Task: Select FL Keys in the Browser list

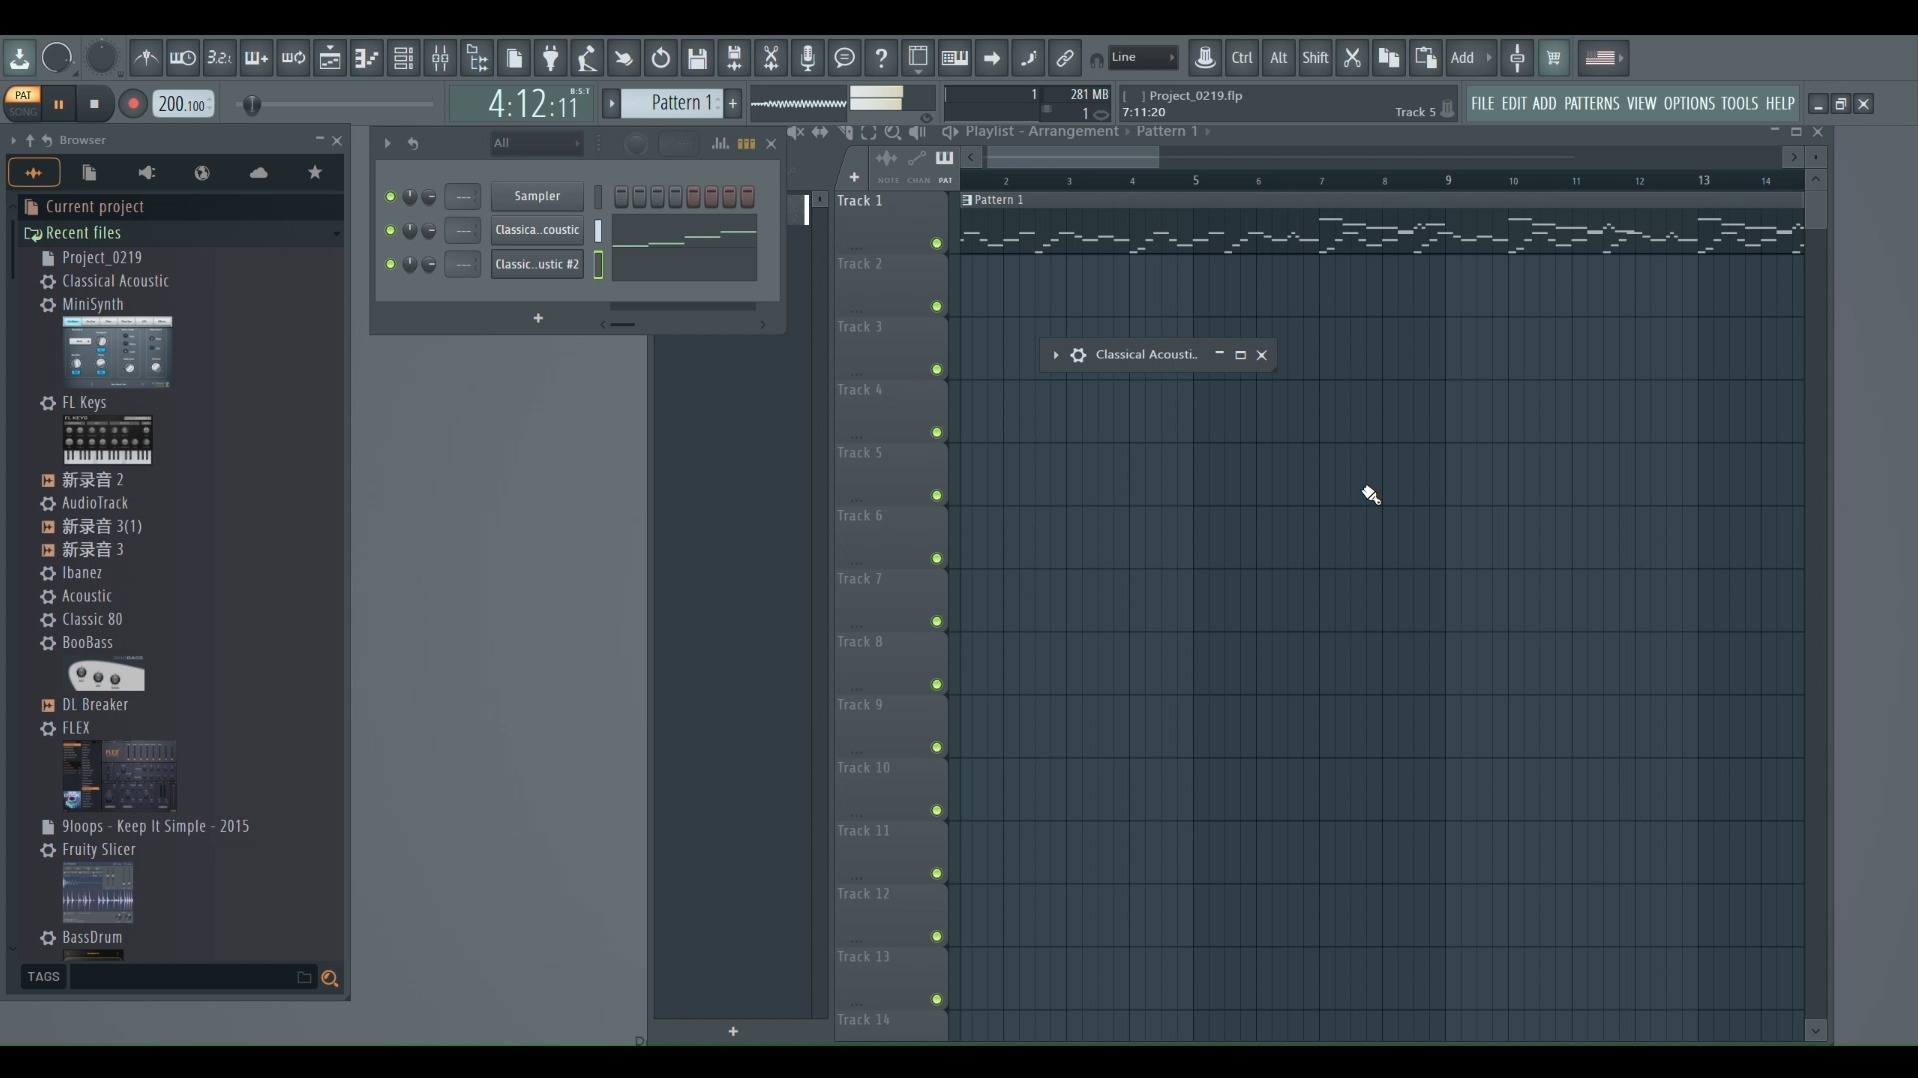Action: click(x=84, y=403)
